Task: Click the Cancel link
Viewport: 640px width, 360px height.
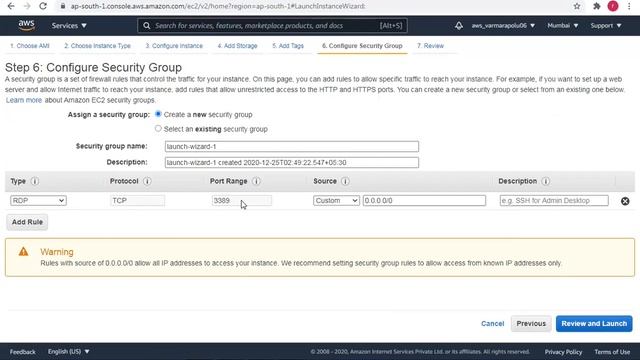Action: pyautogui.click(x=493, y=324)
